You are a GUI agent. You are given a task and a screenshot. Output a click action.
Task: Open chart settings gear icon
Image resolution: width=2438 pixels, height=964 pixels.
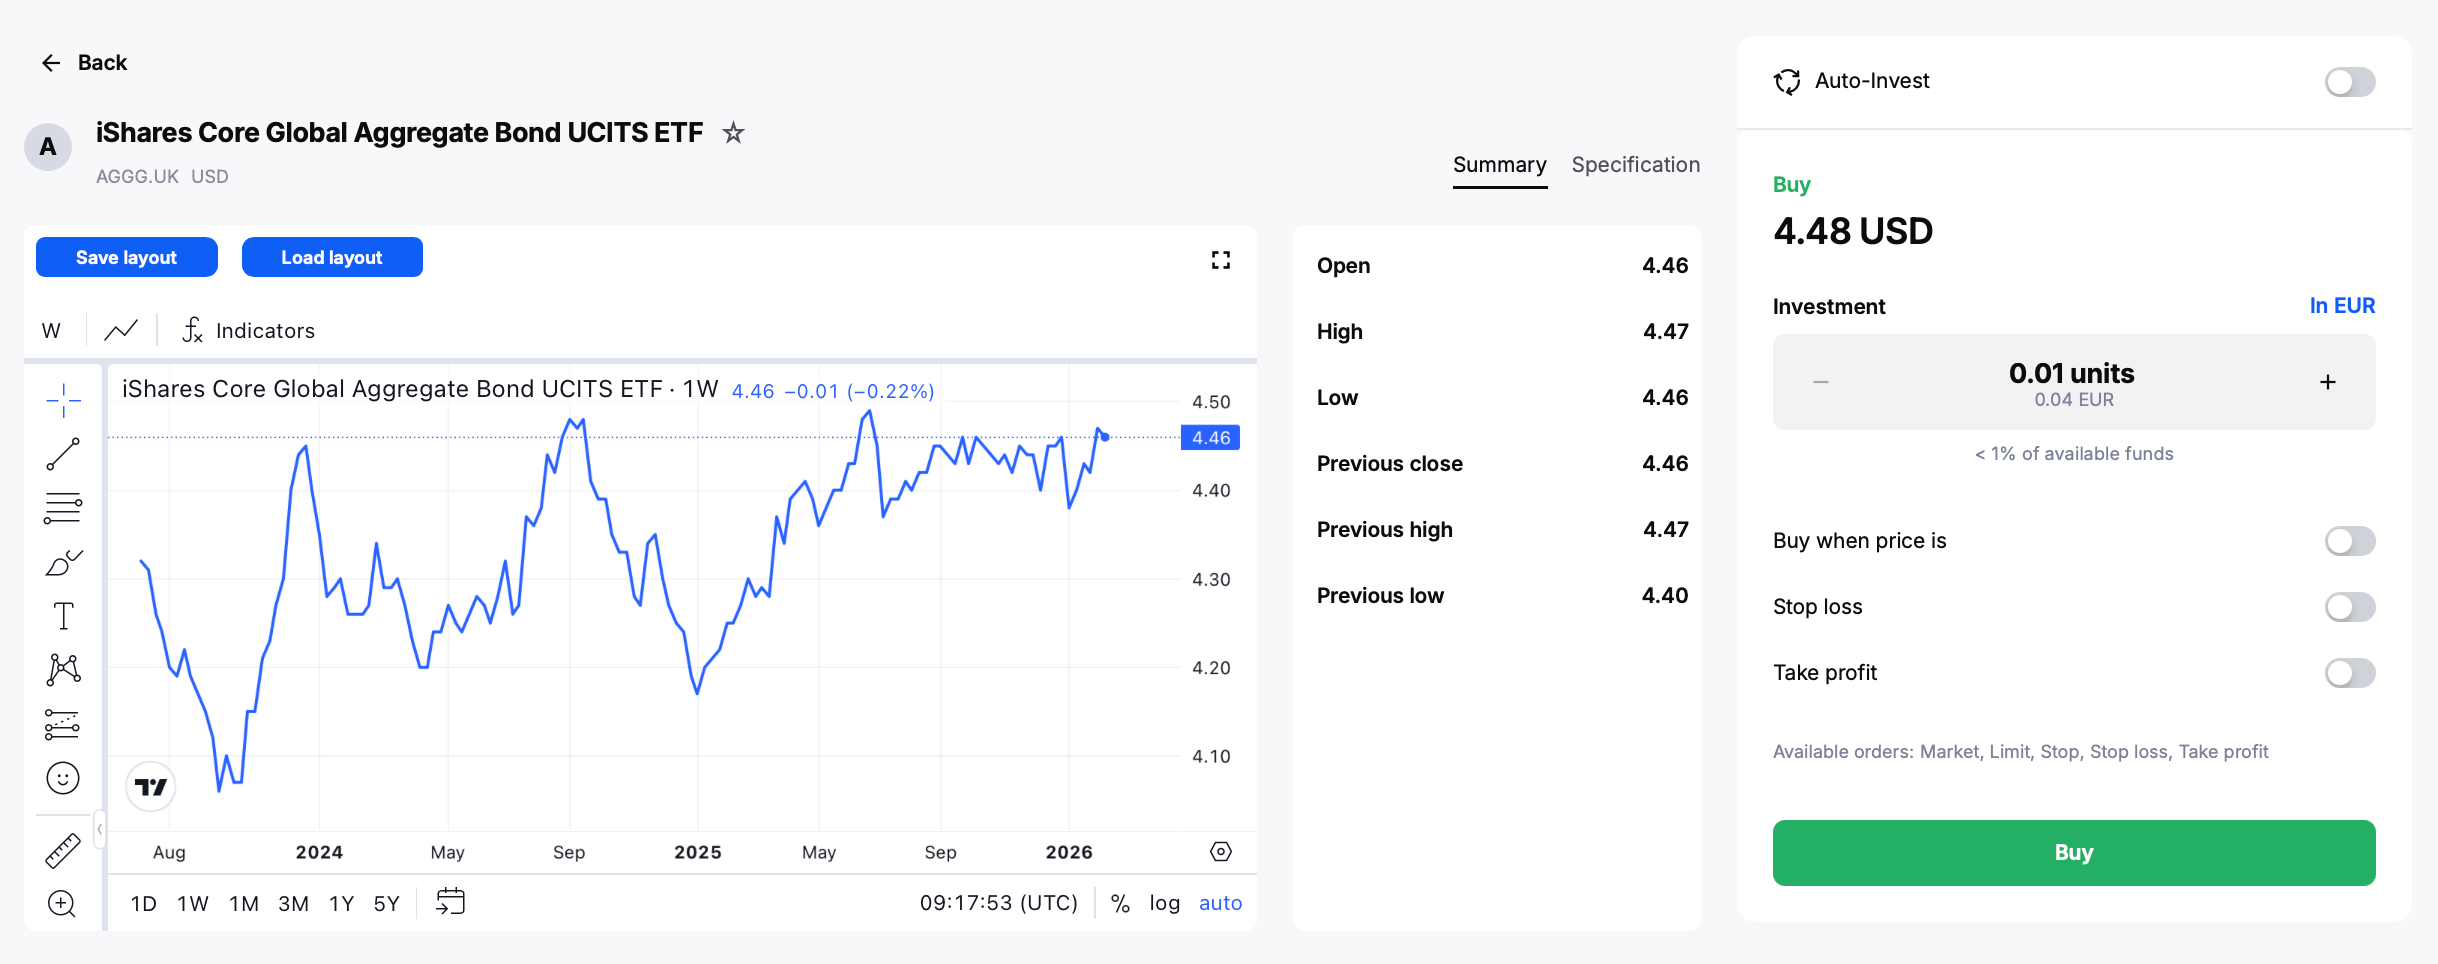point(1220,851)
